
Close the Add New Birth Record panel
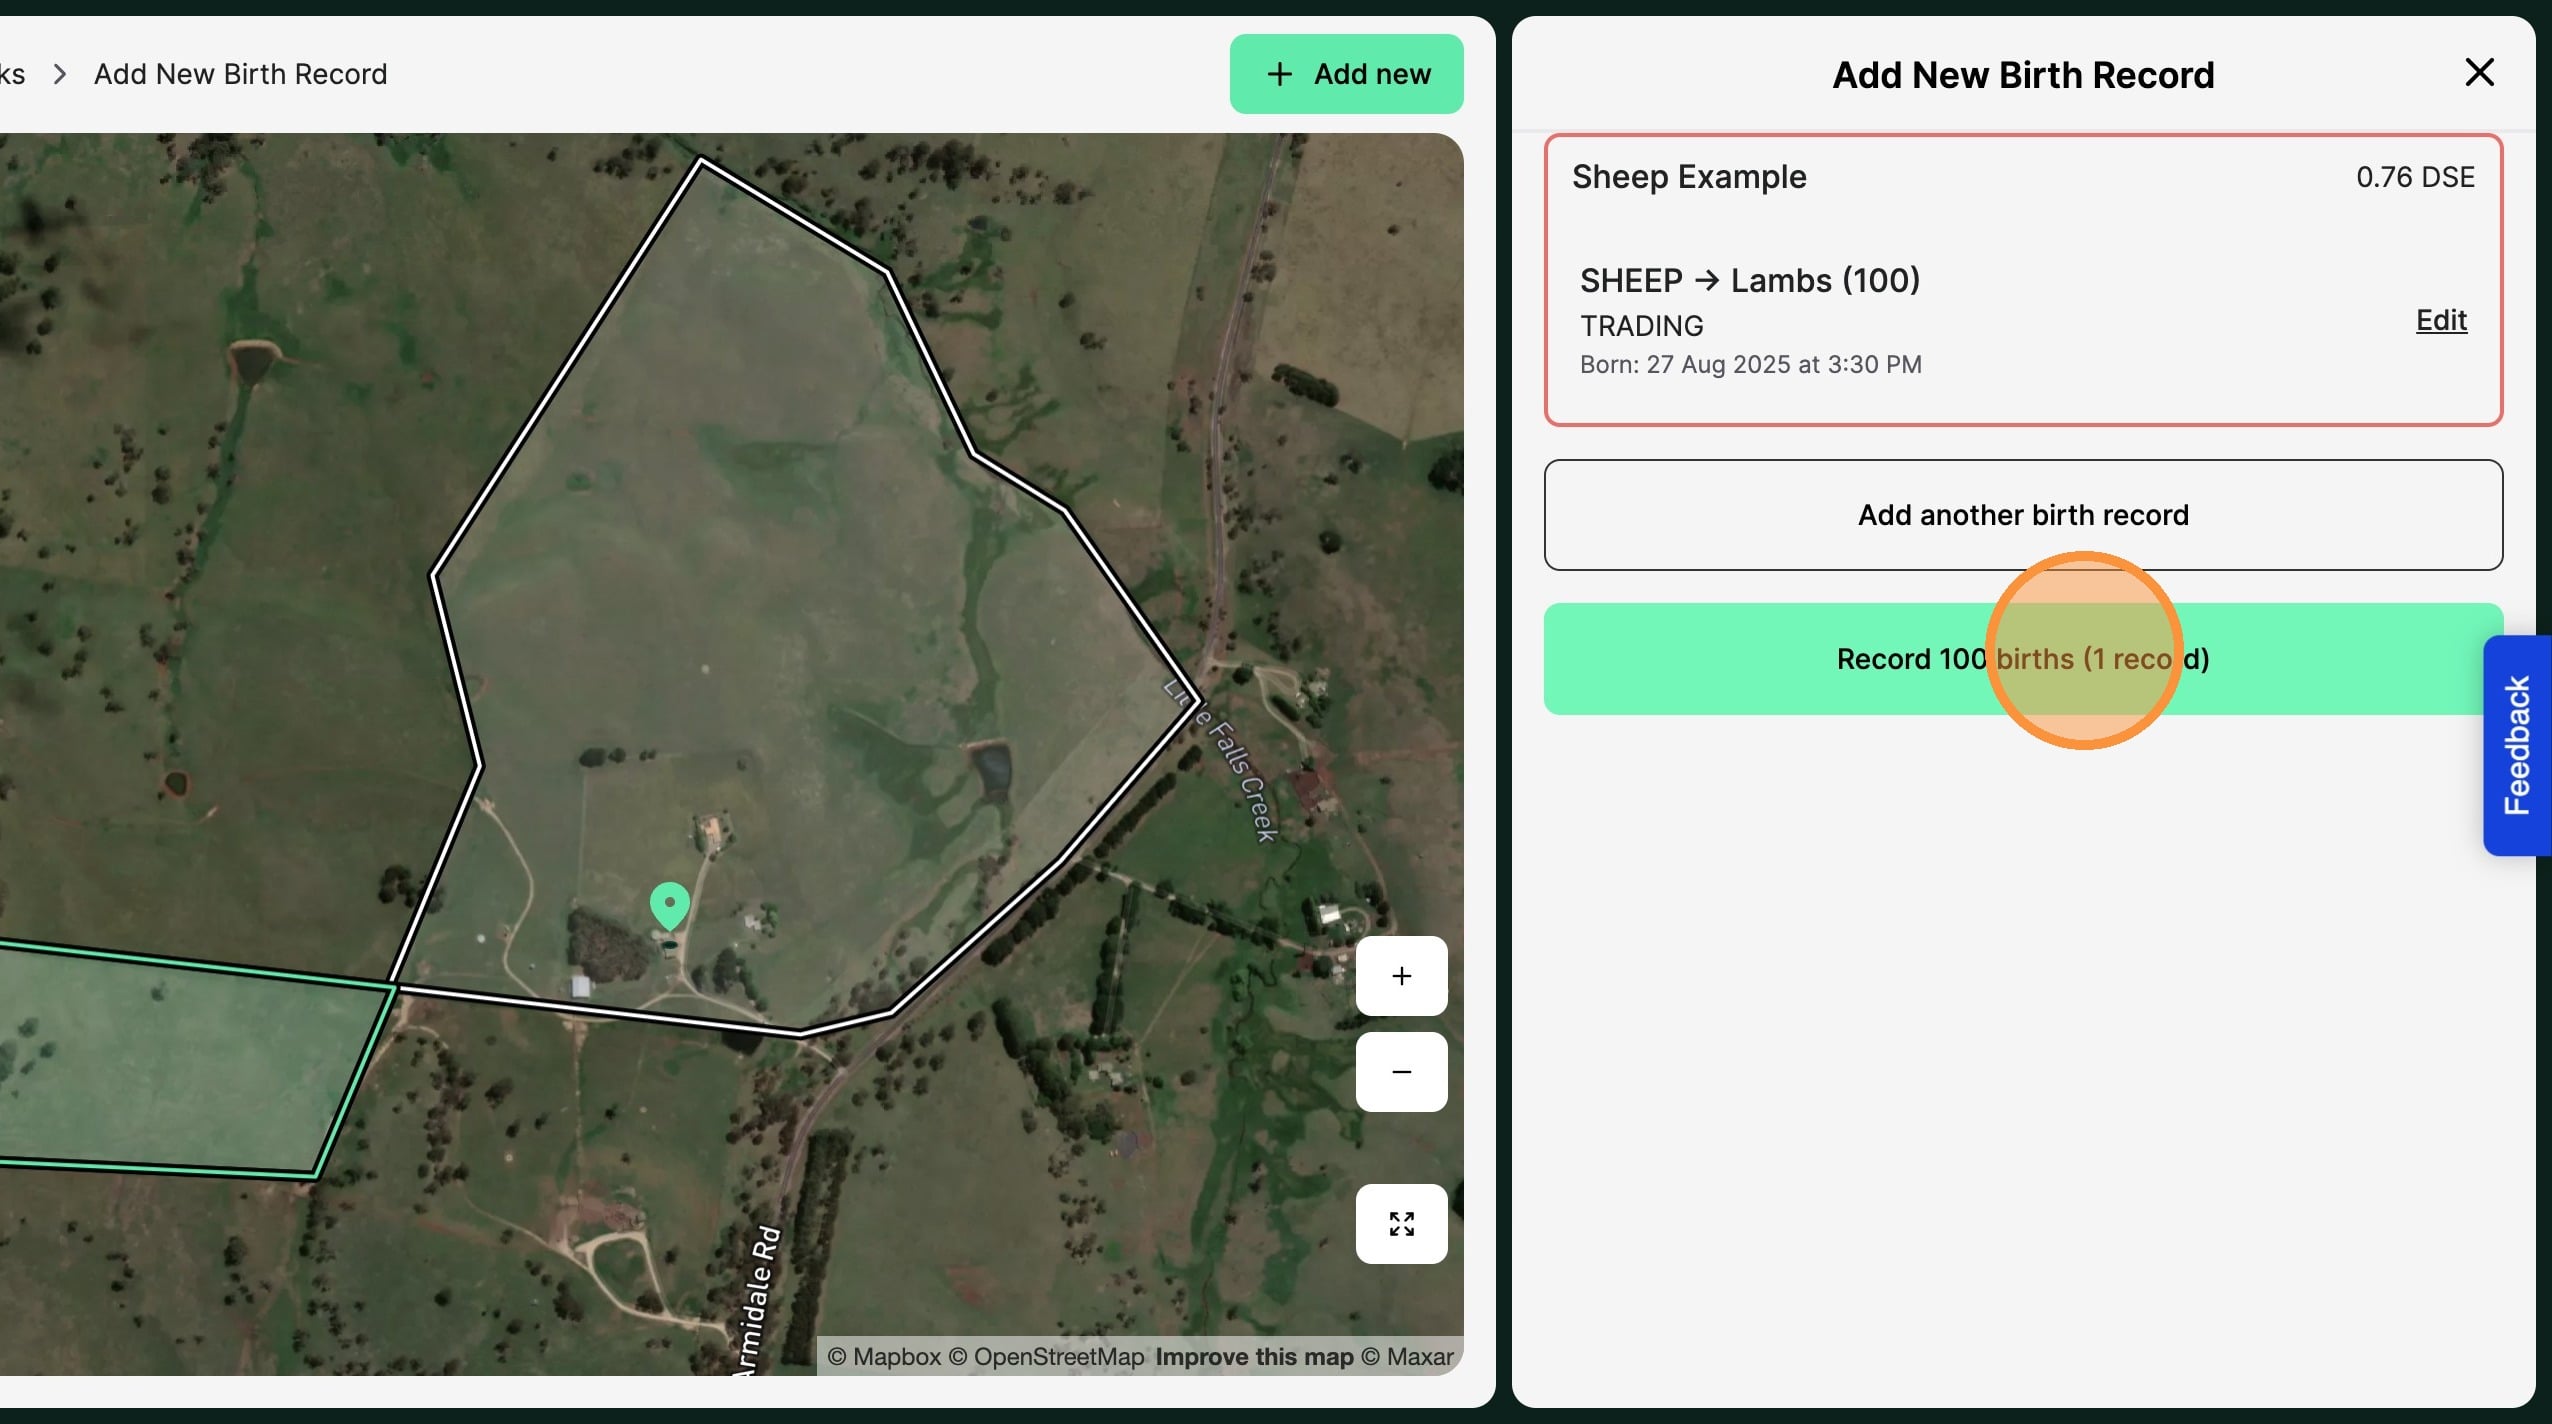[2479, 73]
